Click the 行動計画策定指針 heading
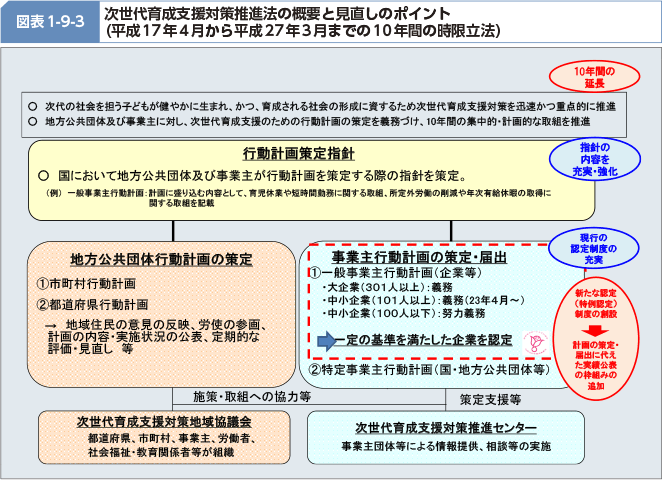This screenshot has width=662, height=480. [x=297, y=153]
